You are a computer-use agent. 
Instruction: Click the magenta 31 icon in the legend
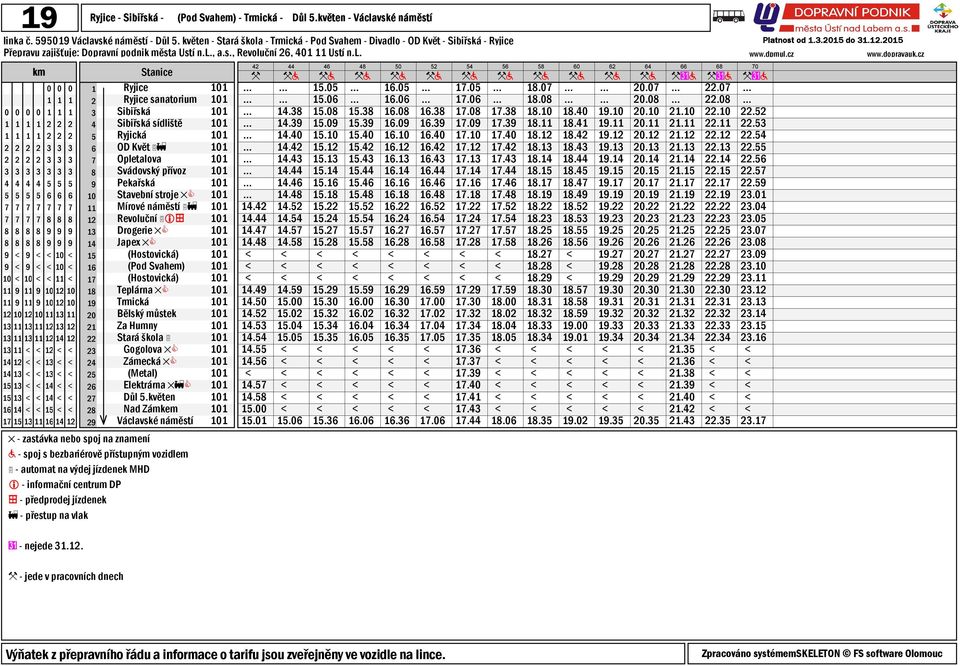click(12, 545)
